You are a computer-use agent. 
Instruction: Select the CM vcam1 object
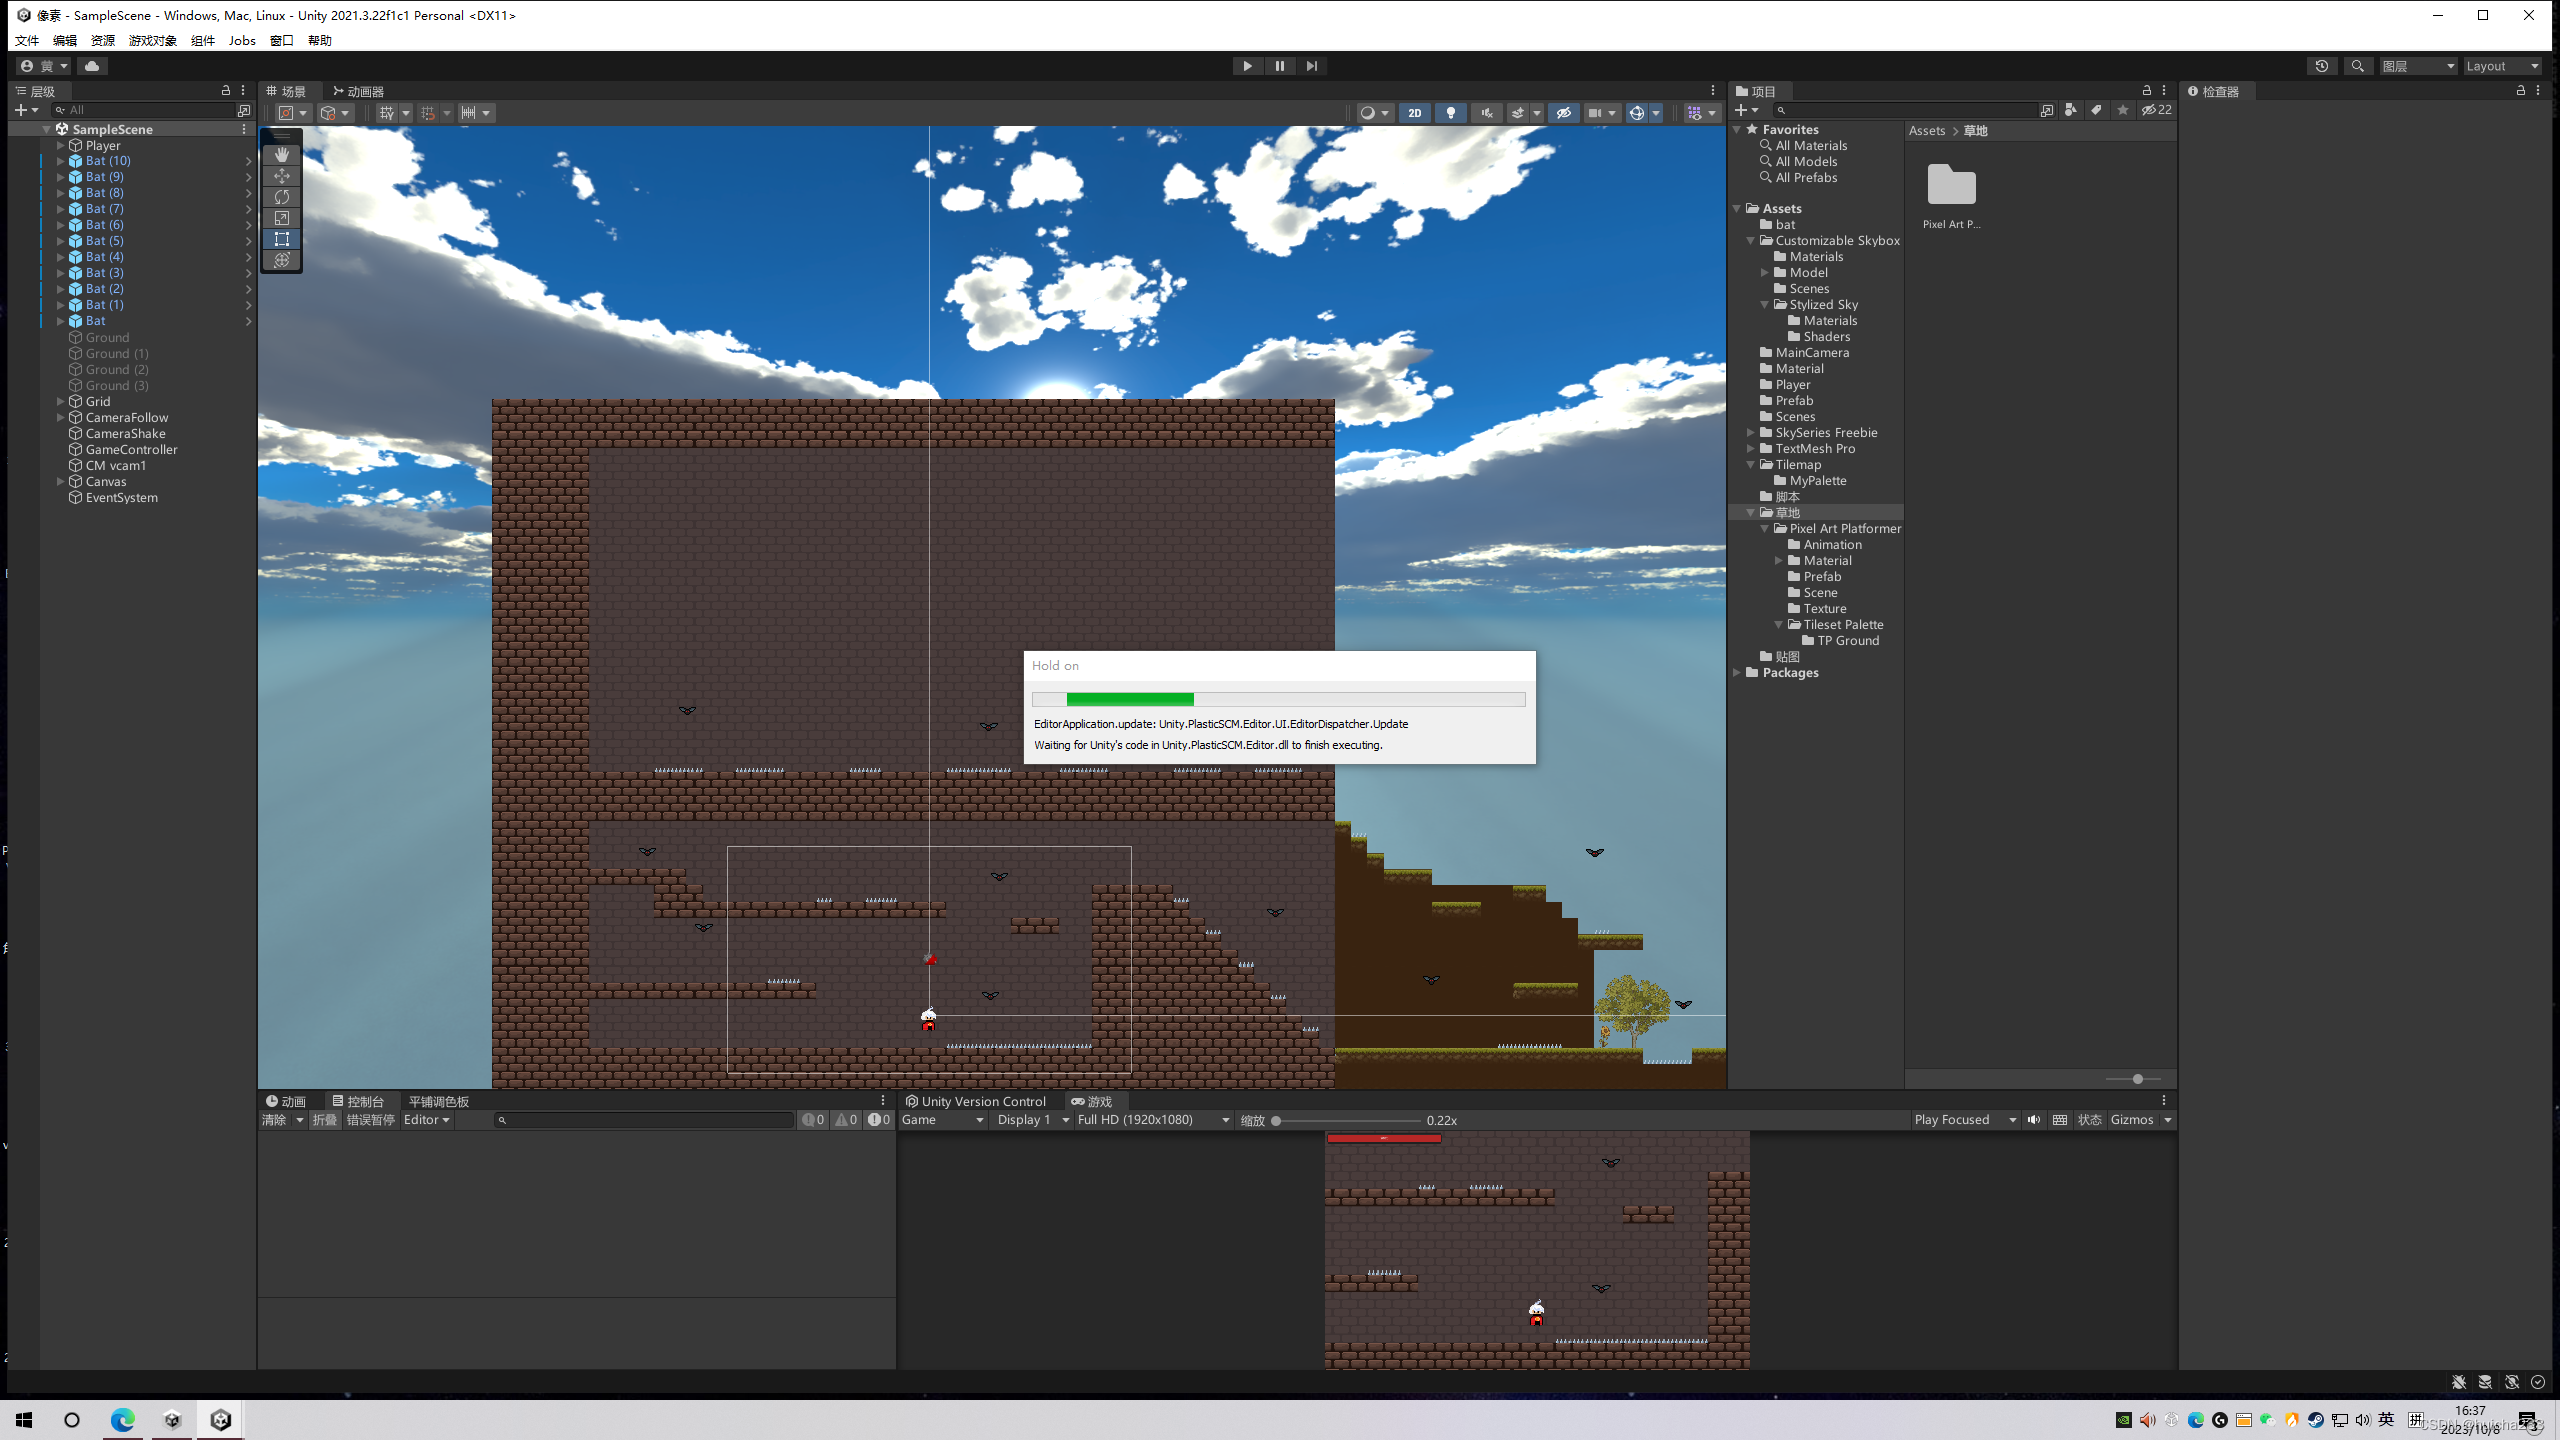point(115,465)
